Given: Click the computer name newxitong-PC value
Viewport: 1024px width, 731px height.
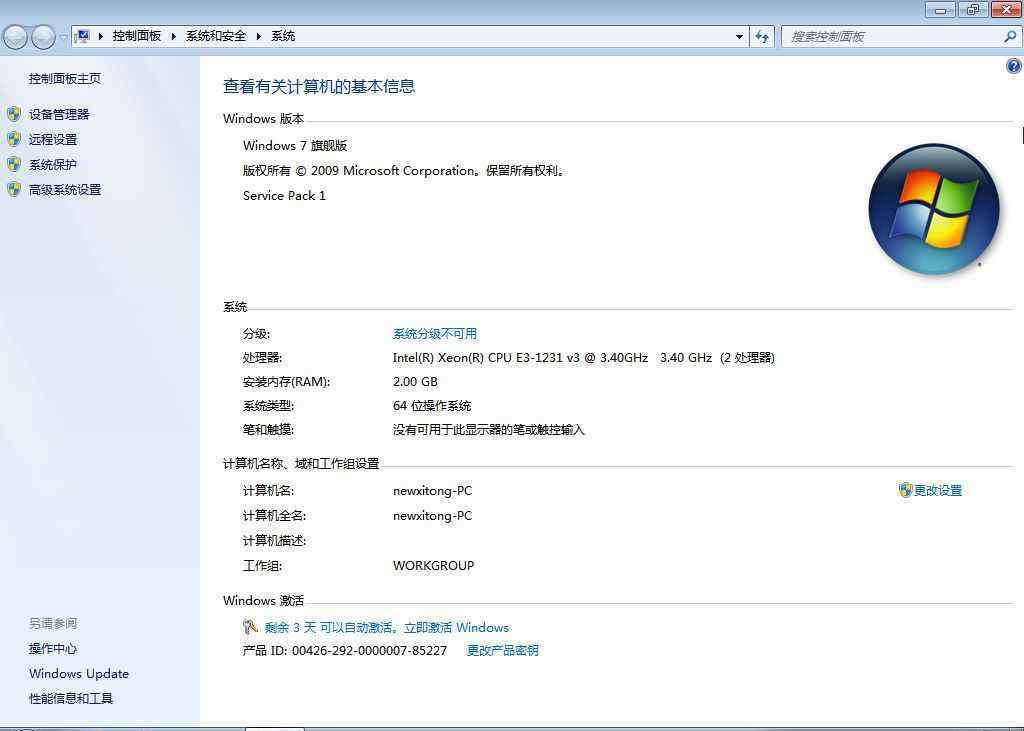Looking at the screenshot, I should click(x=432, y=491).
